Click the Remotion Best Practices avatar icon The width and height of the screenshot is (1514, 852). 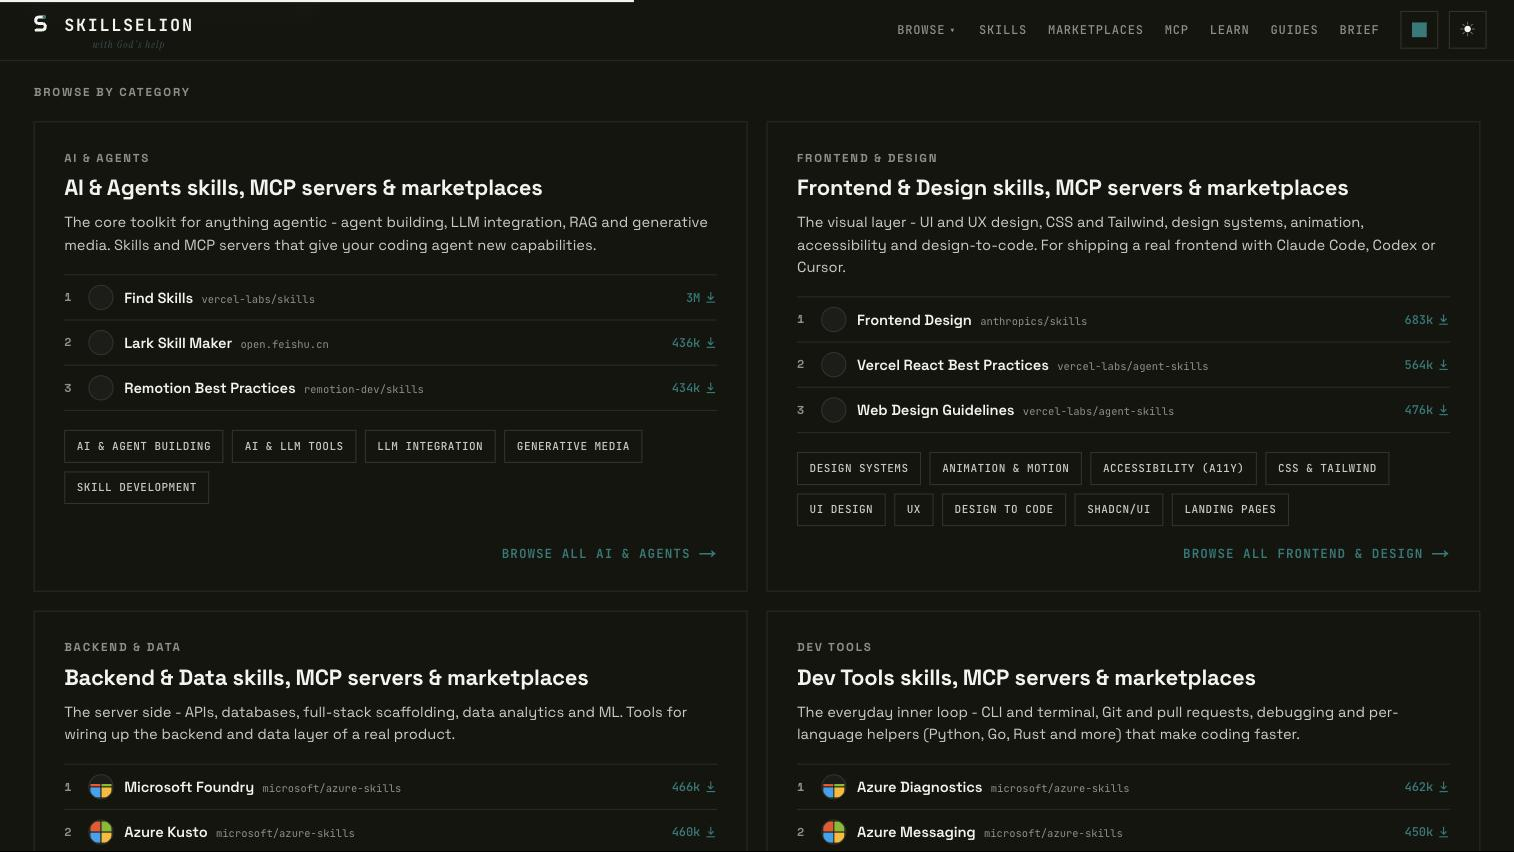101,388
